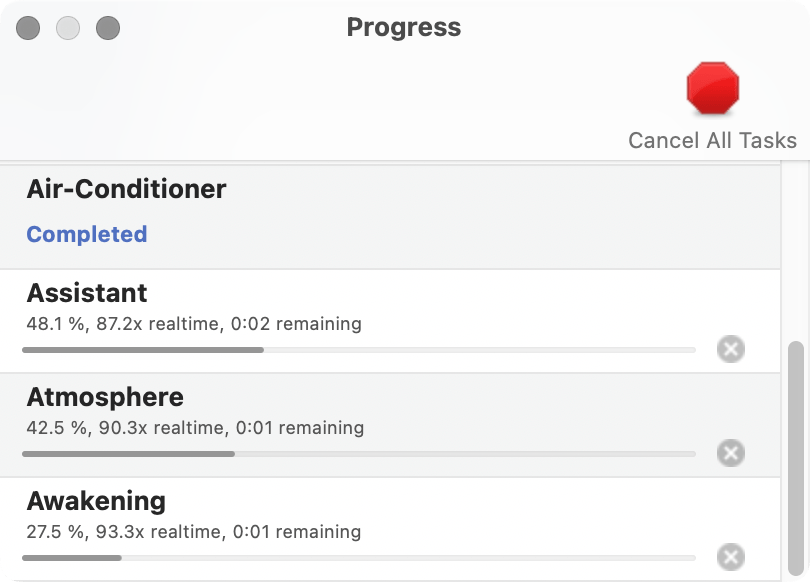
Task: Select the Assistant task title
Action: tap(87, 293)
